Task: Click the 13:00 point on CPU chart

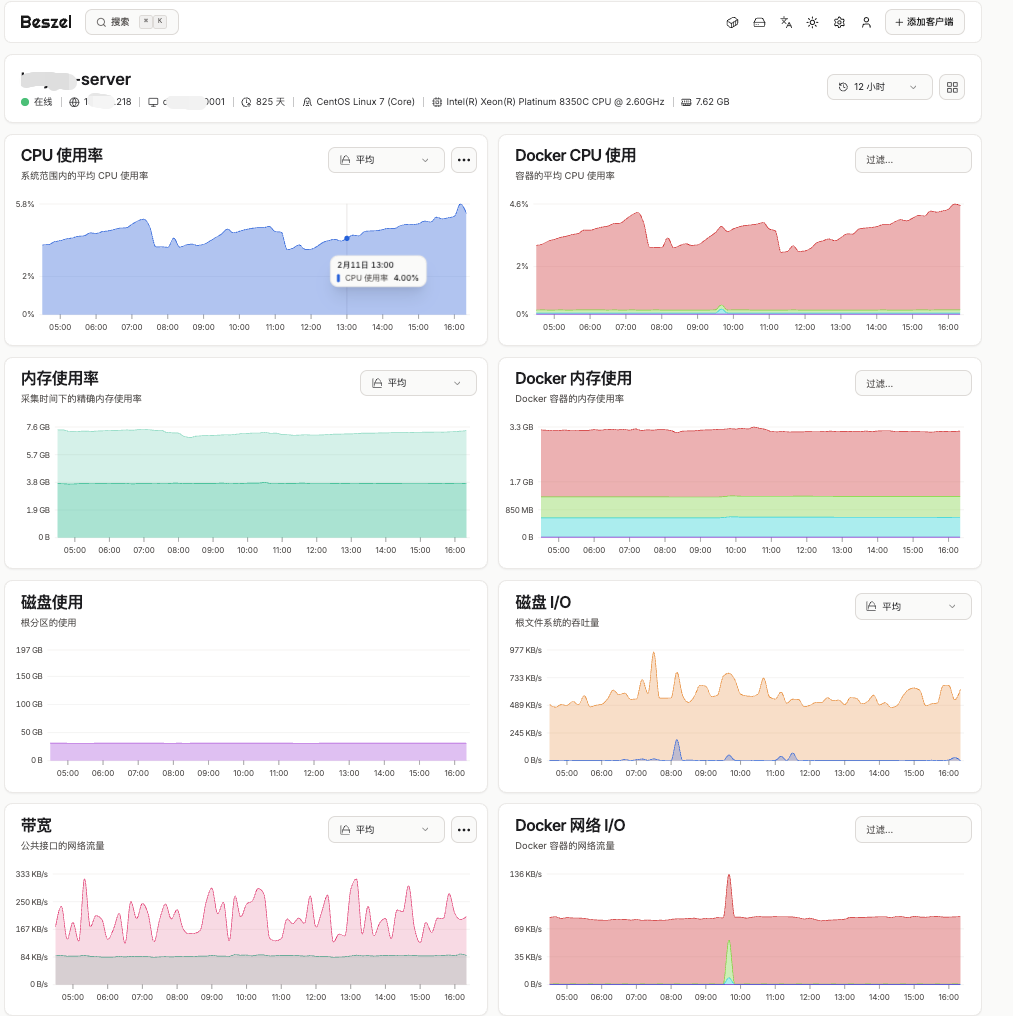Action: tap(347, 238)
